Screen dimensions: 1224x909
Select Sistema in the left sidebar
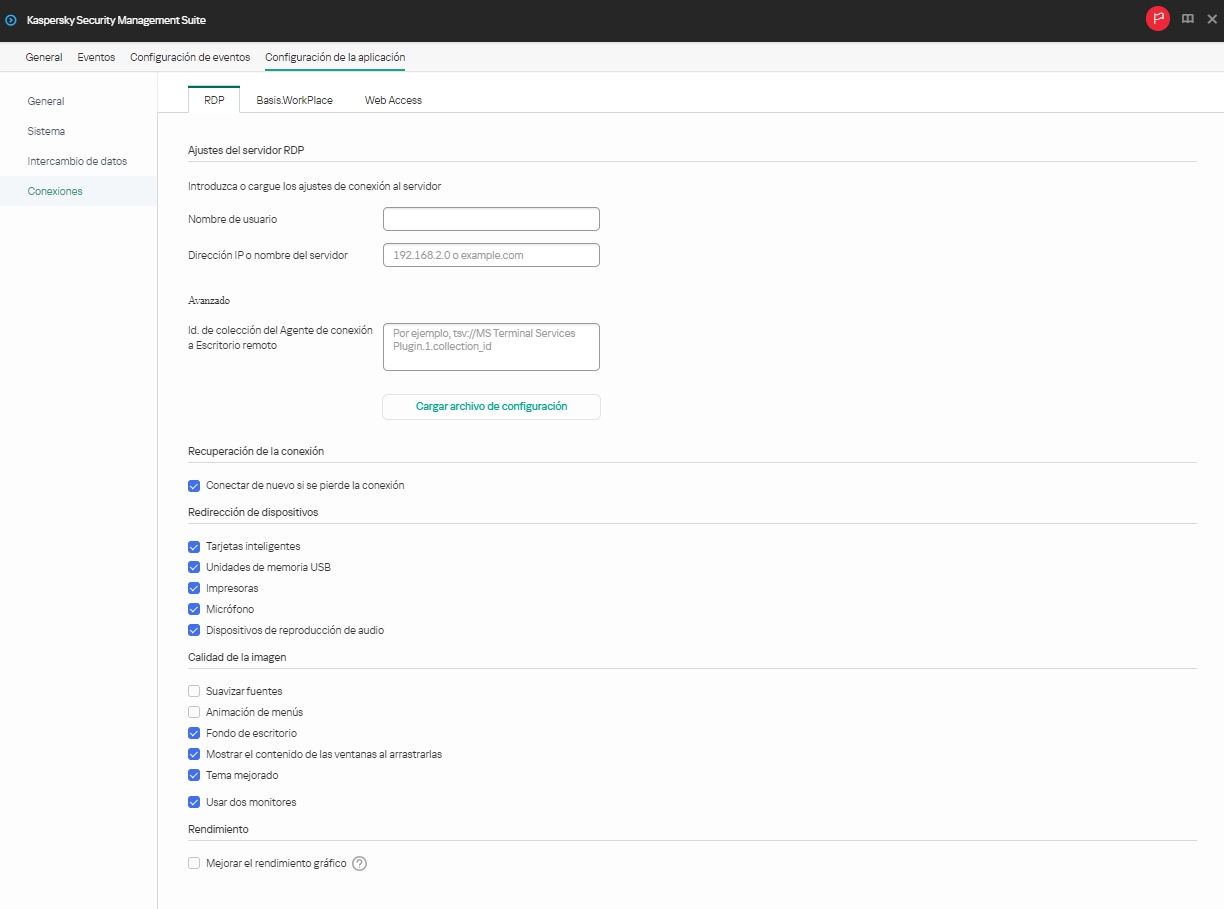(46, 131)
